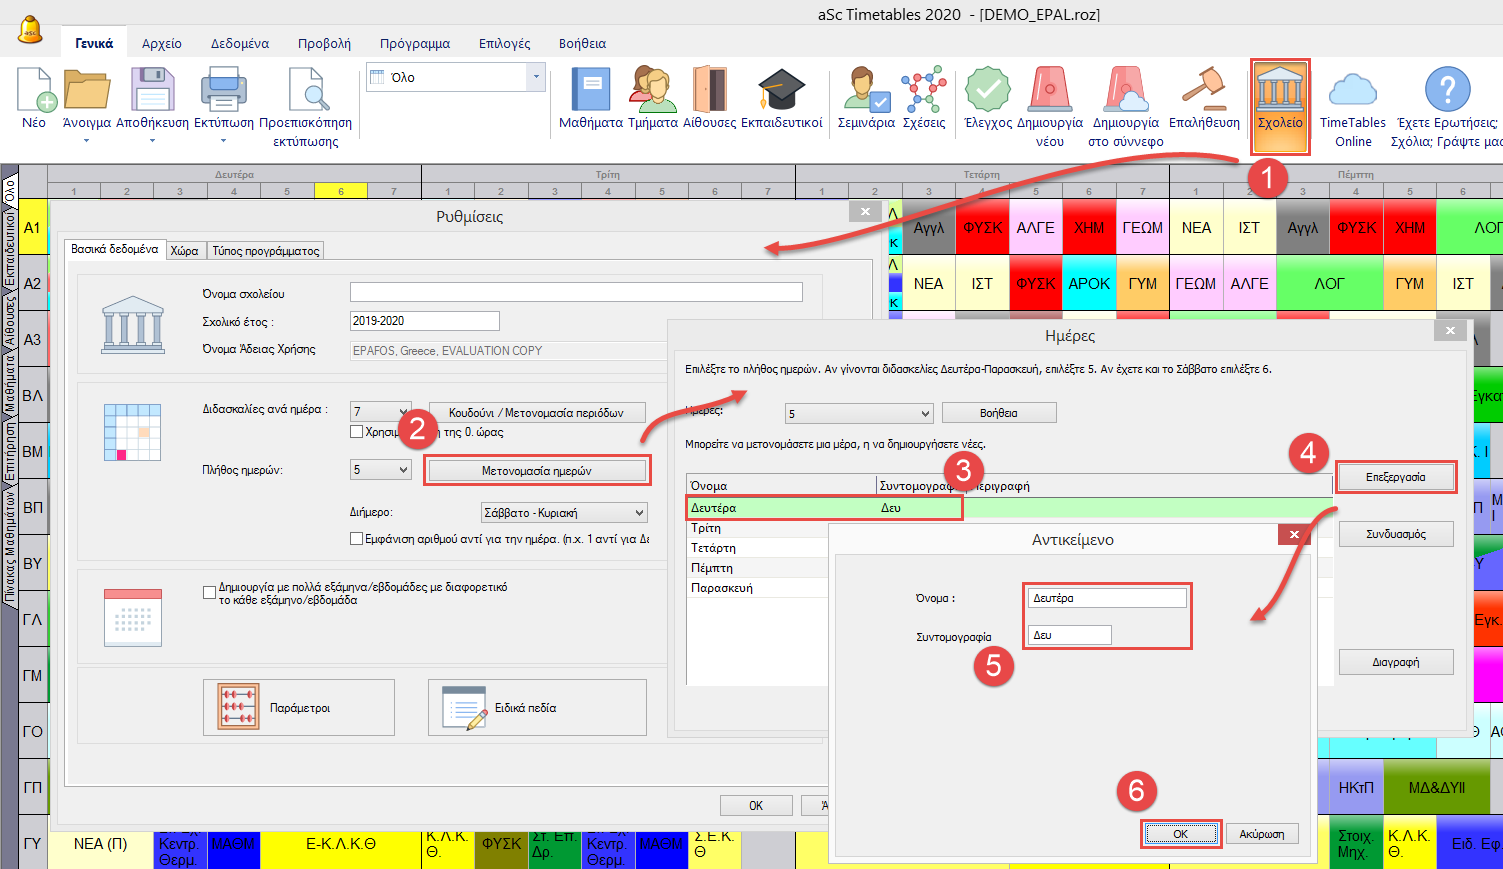
Task: Click the Όνομα field containing Δευτέρα
Action: [1106, 598]
